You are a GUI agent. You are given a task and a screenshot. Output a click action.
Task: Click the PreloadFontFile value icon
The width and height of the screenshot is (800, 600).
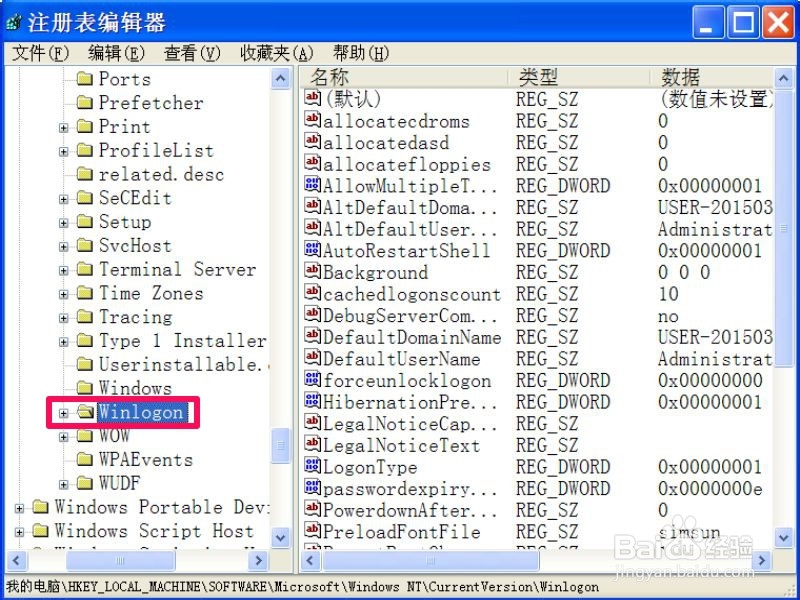[312, 531]
